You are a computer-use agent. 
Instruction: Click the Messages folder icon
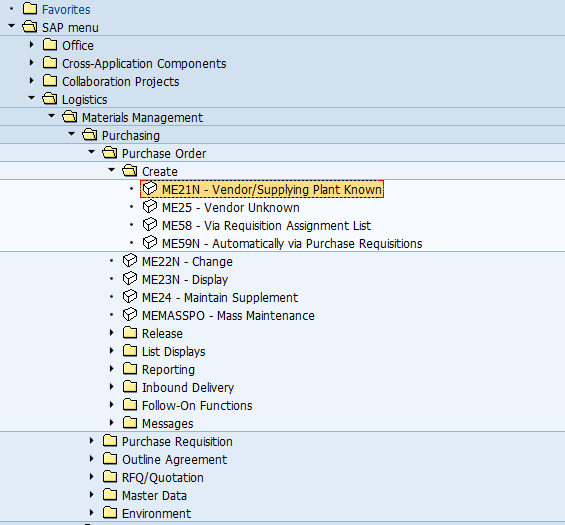(x=130, y=423)
